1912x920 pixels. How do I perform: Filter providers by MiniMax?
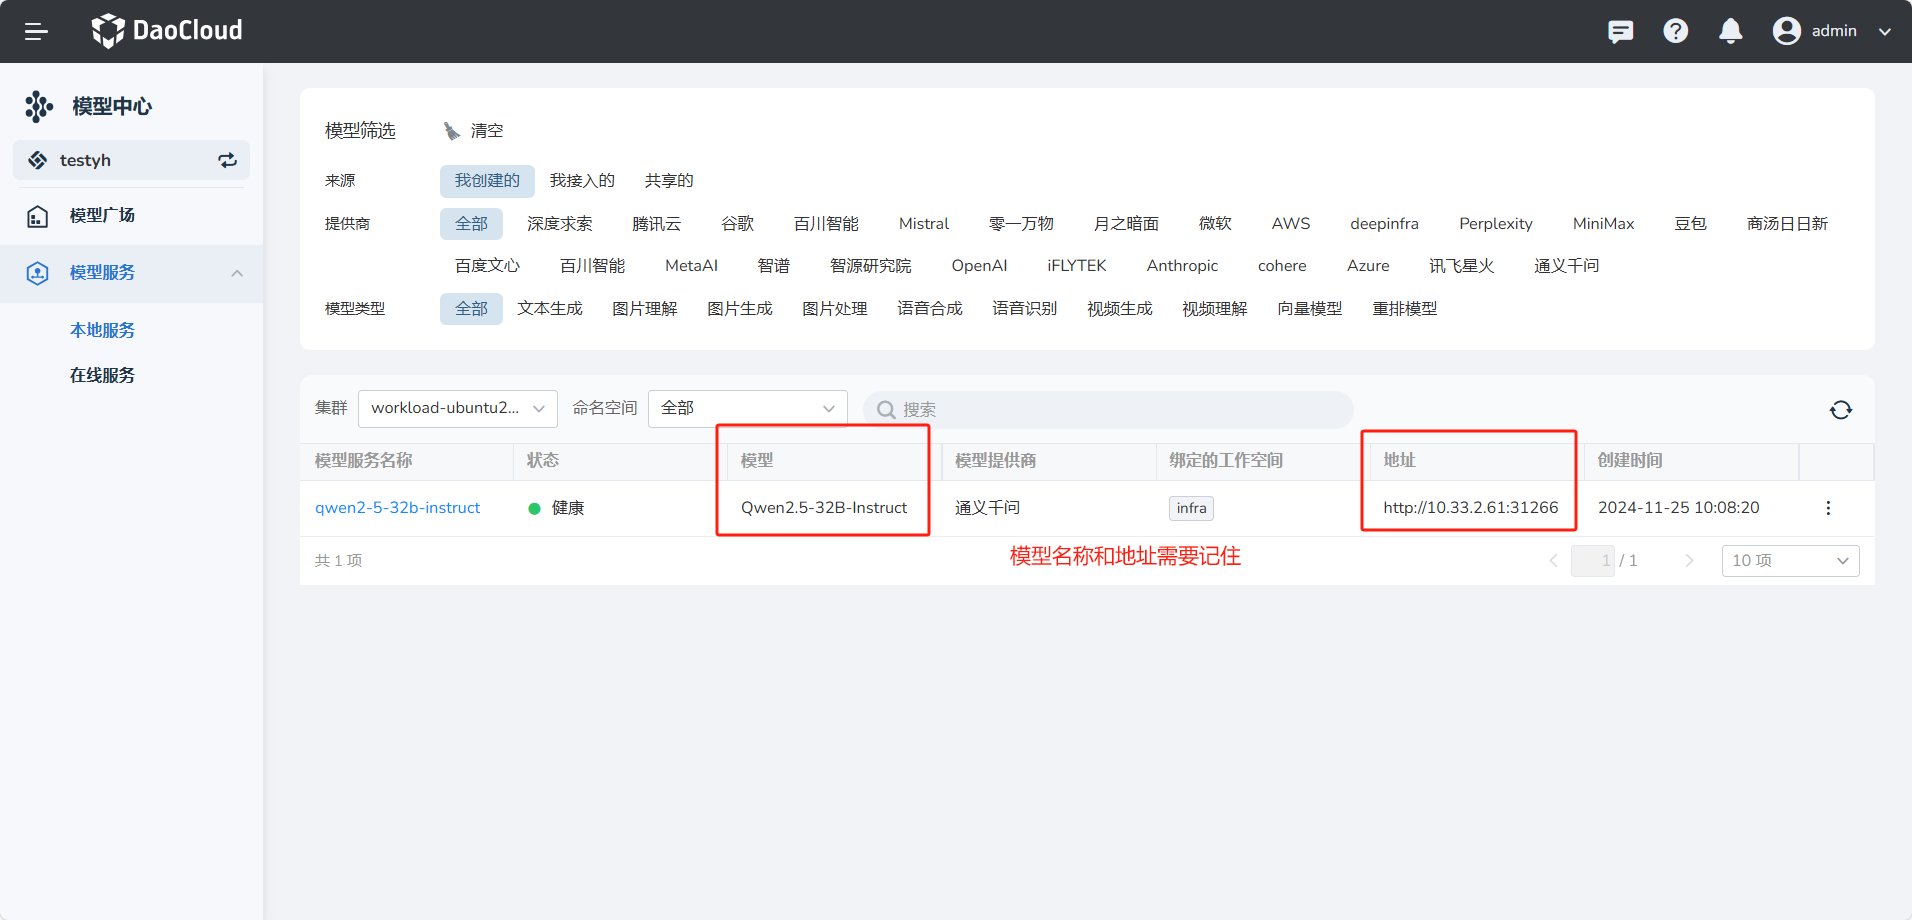click(x=1603, y=224)
